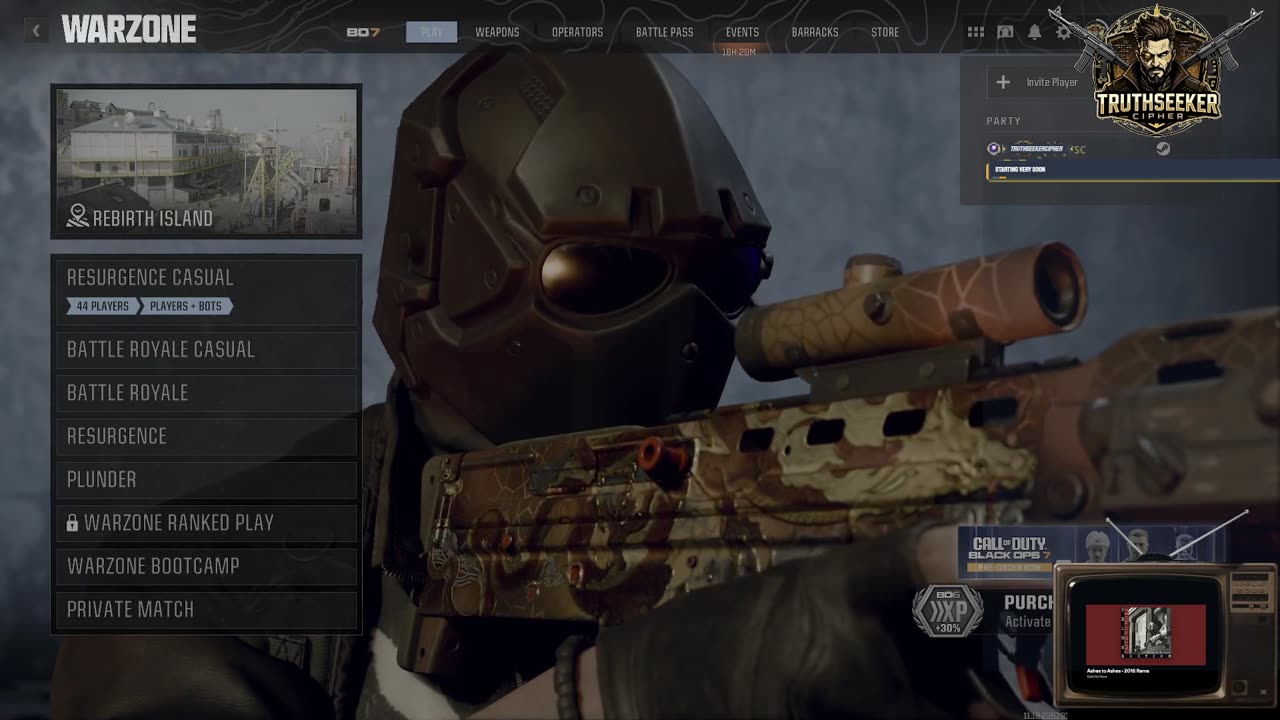Viewport: 1280px width, 720px height.
Task: Choose the Resurgence mode
Action: pyautogui.click(x=206, y=436)
